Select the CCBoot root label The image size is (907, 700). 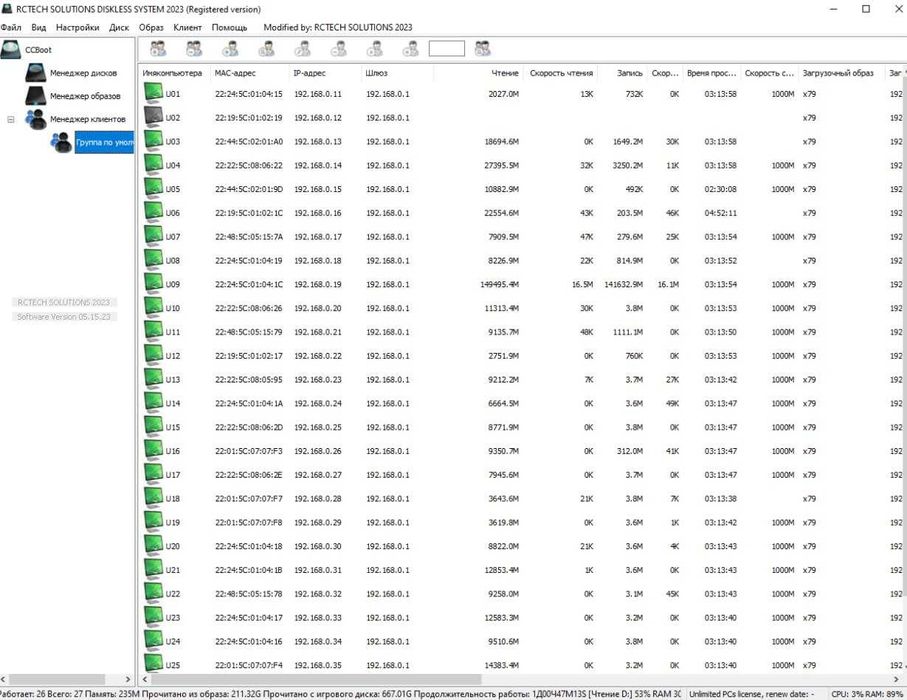[x=38, y=50]
